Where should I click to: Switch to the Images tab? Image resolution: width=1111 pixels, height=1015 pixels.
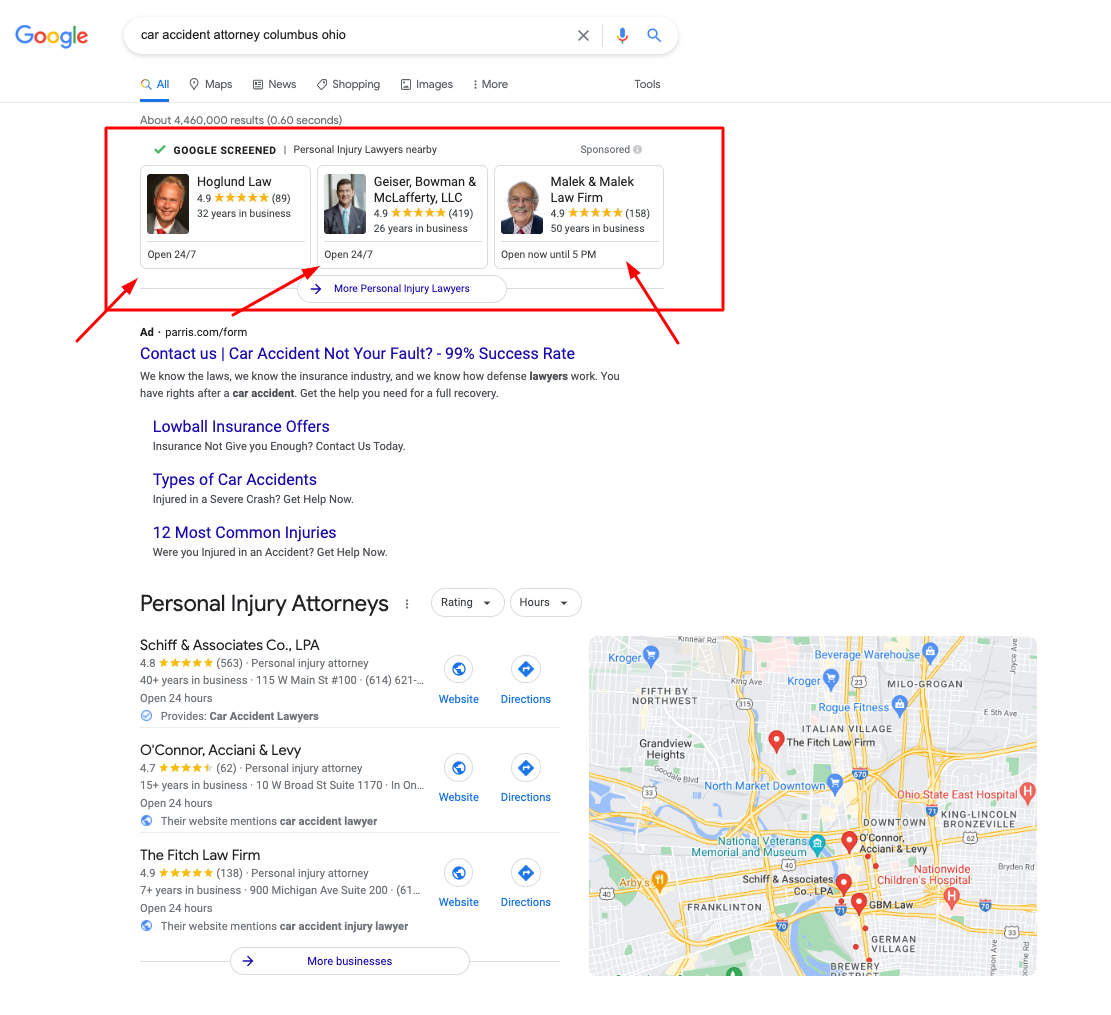pyautogui.click(x=427, y=84)
